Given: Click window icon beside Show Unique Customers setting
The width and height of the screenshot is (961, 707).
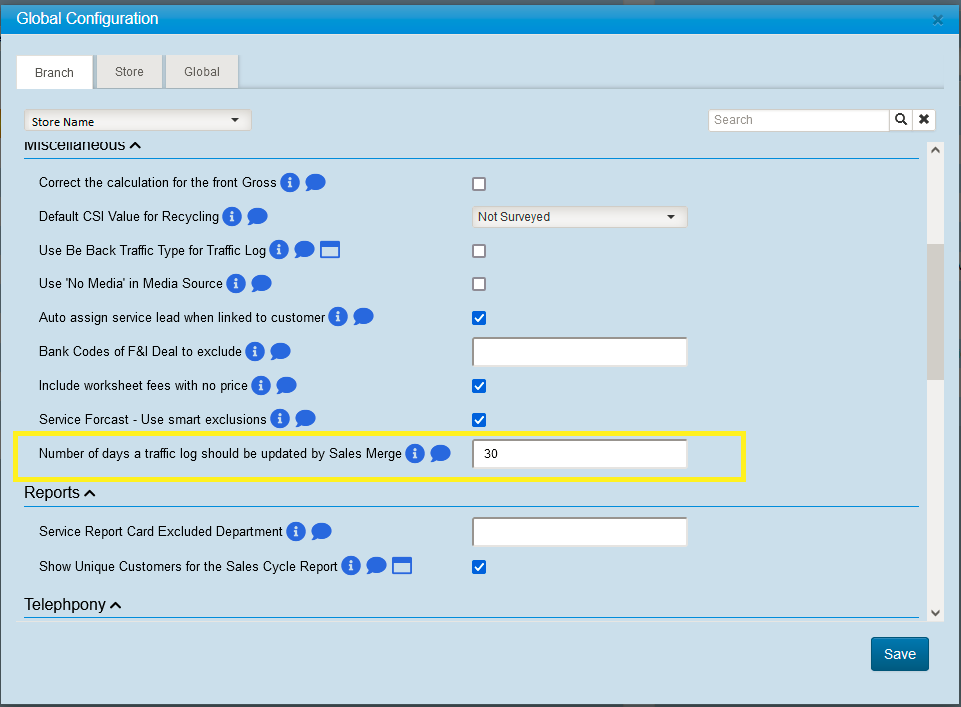Looking at the screenshot, I should [x=402, y=566].
